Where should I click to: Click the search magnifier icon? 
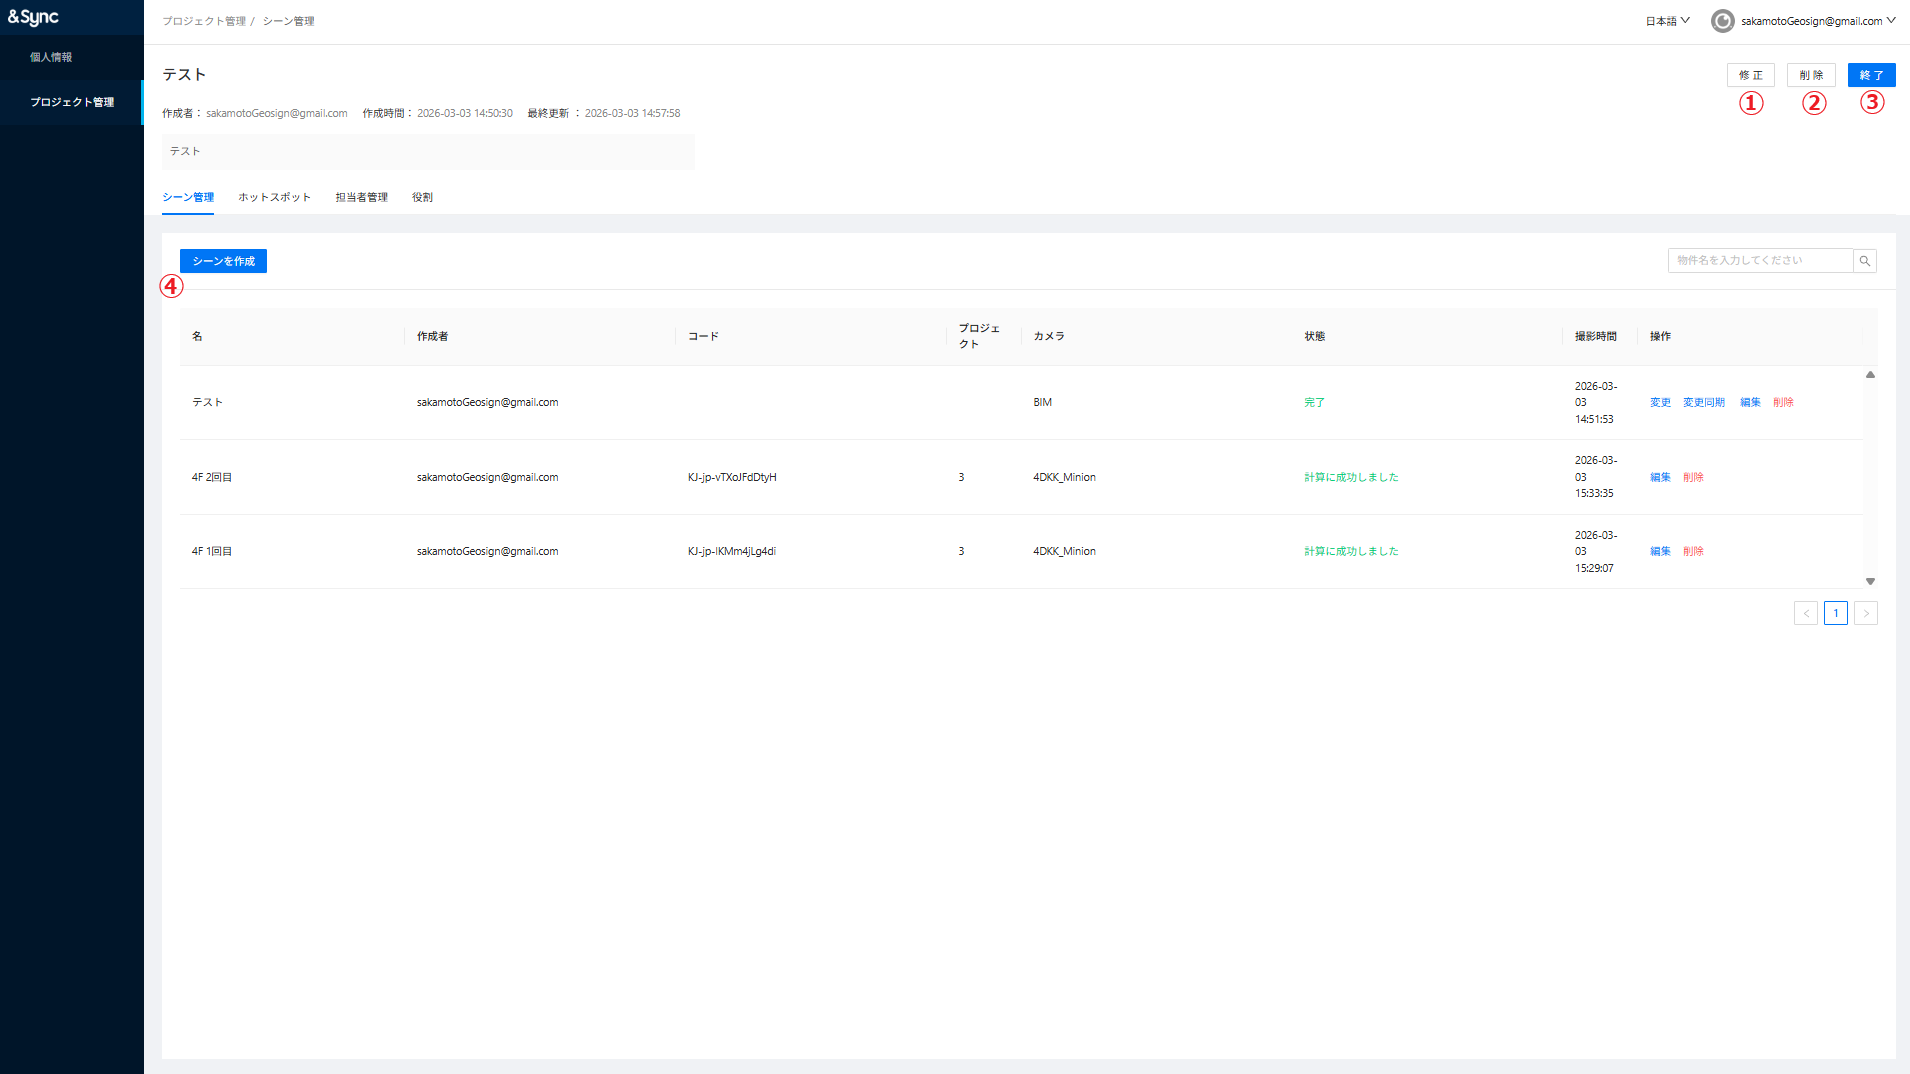click(1864, 261)
